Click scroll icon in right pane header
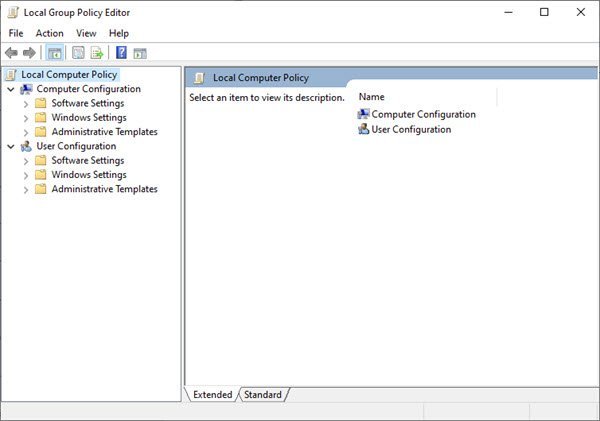Image resolution: width=600 pixels, height=421 pixels. coord(199,78)
